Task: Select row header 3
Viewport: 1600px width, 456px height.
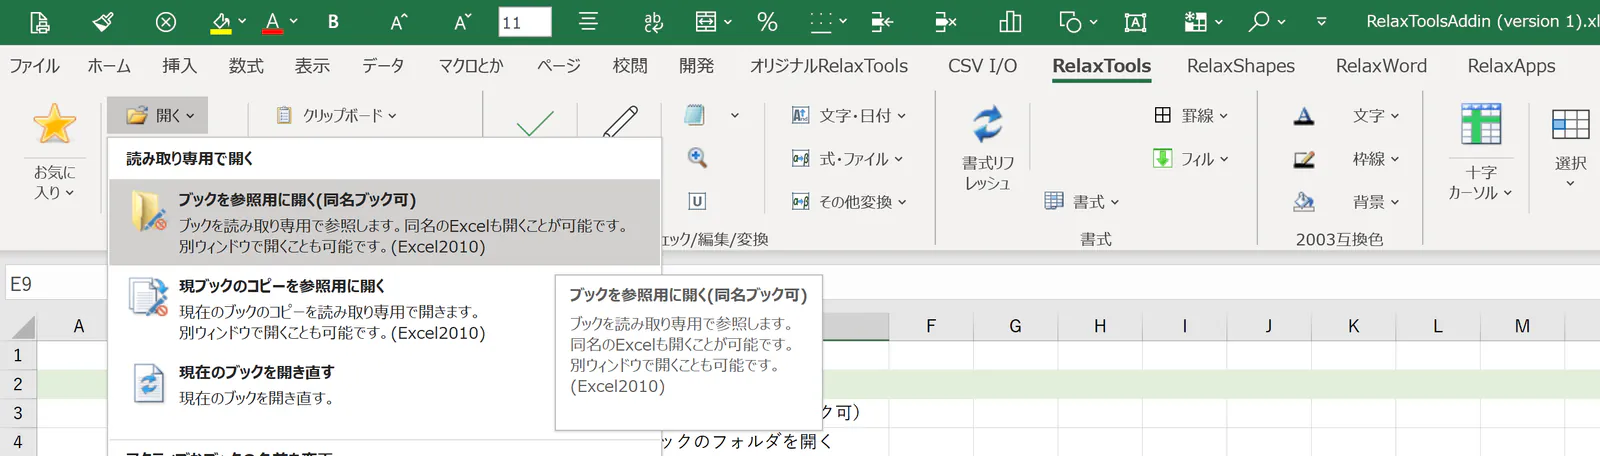Action: tap(18, 413)
